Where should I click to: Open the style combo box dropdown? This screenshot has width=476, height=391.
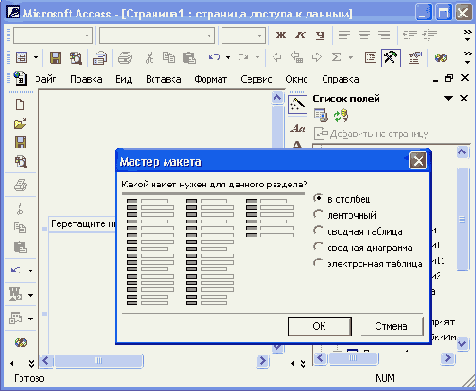(x=88, y=36)
